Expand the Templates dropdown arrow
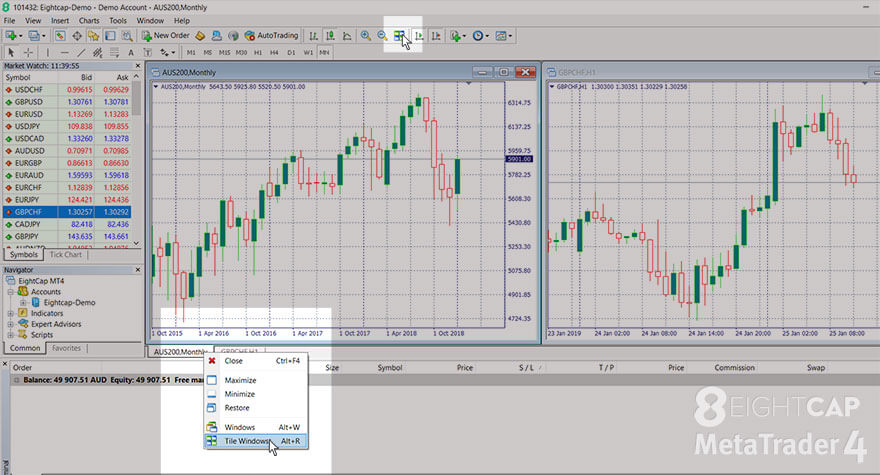This screenshot has height=475, width=880. 510,36
